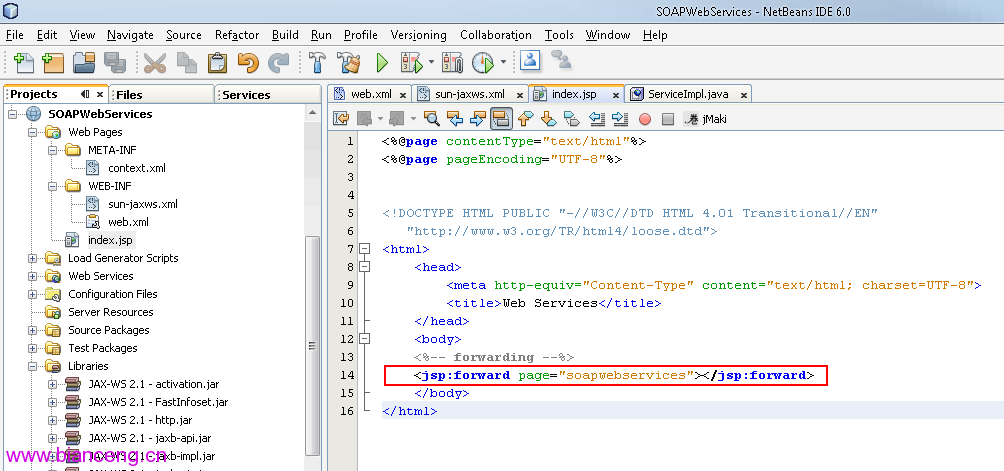Viewport: 1004px width, 471px height.
Task: Build main project with hammer icon
Action: (x=317, y=63)
